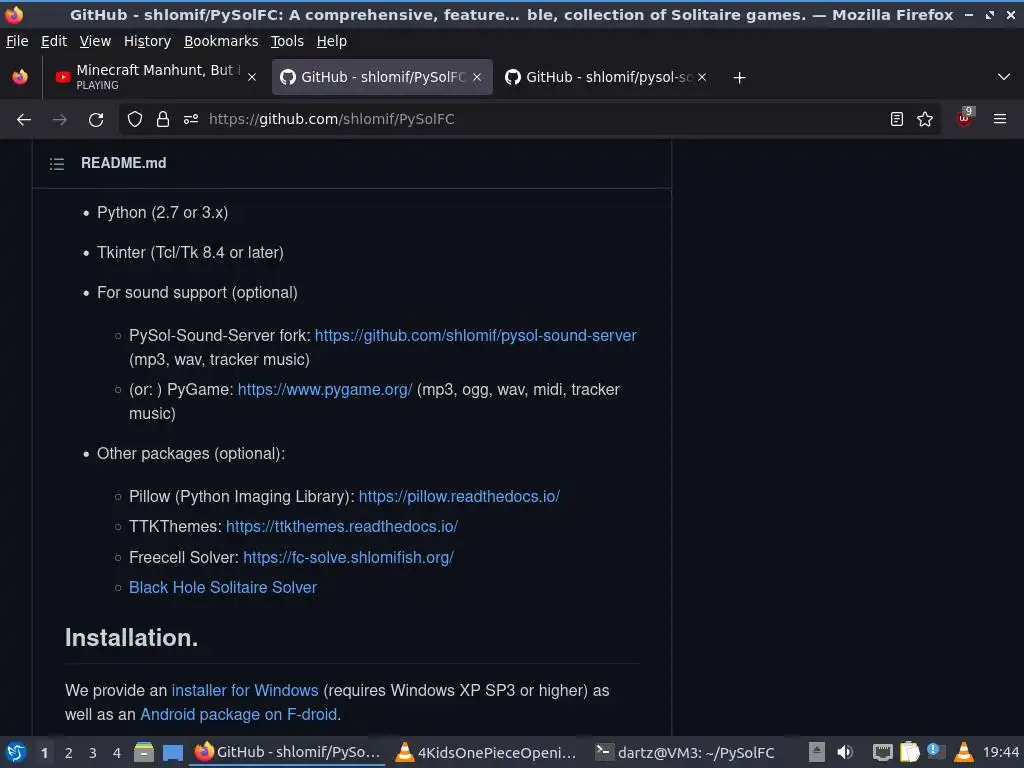Open the Help menu
The width and height of the screenshot is (1024, 768).
click(x=332, y=41)
